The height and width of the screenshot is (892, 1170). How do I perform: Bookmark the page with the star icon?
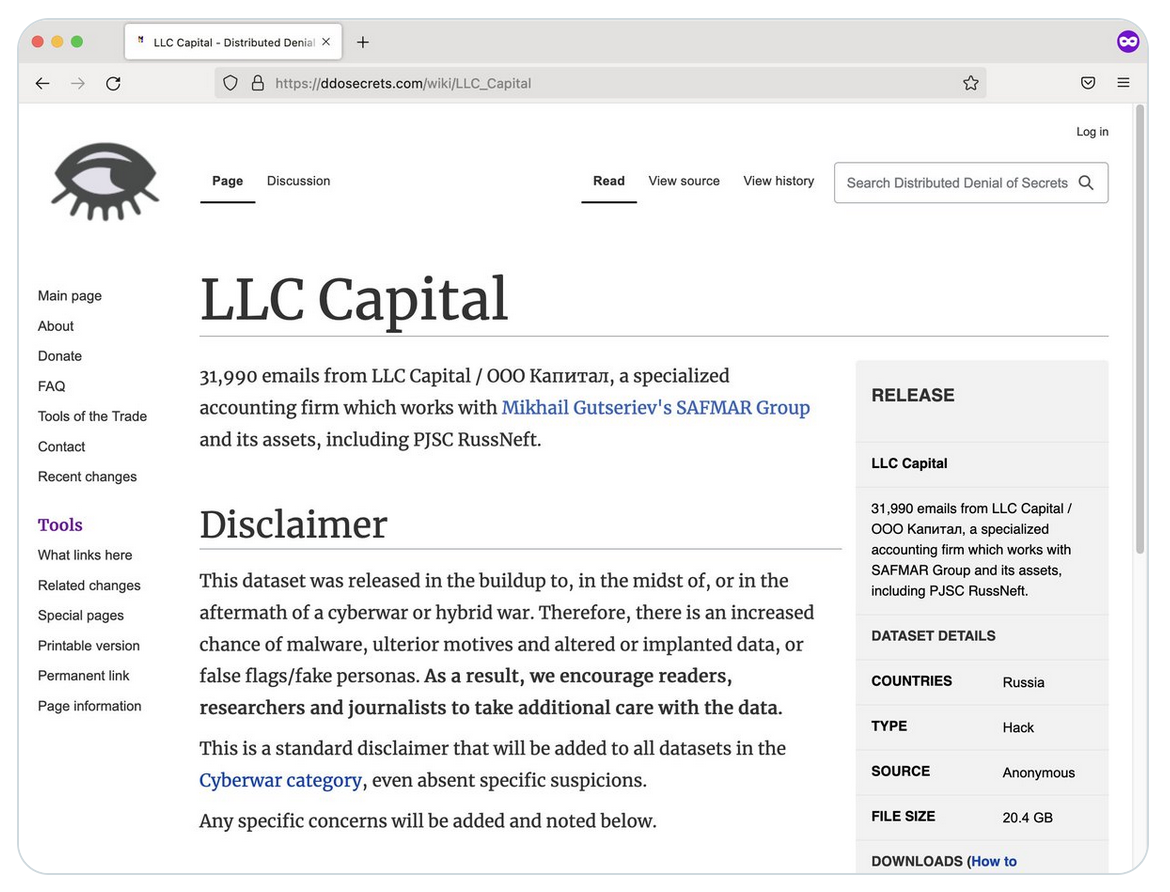coord(970,84)
